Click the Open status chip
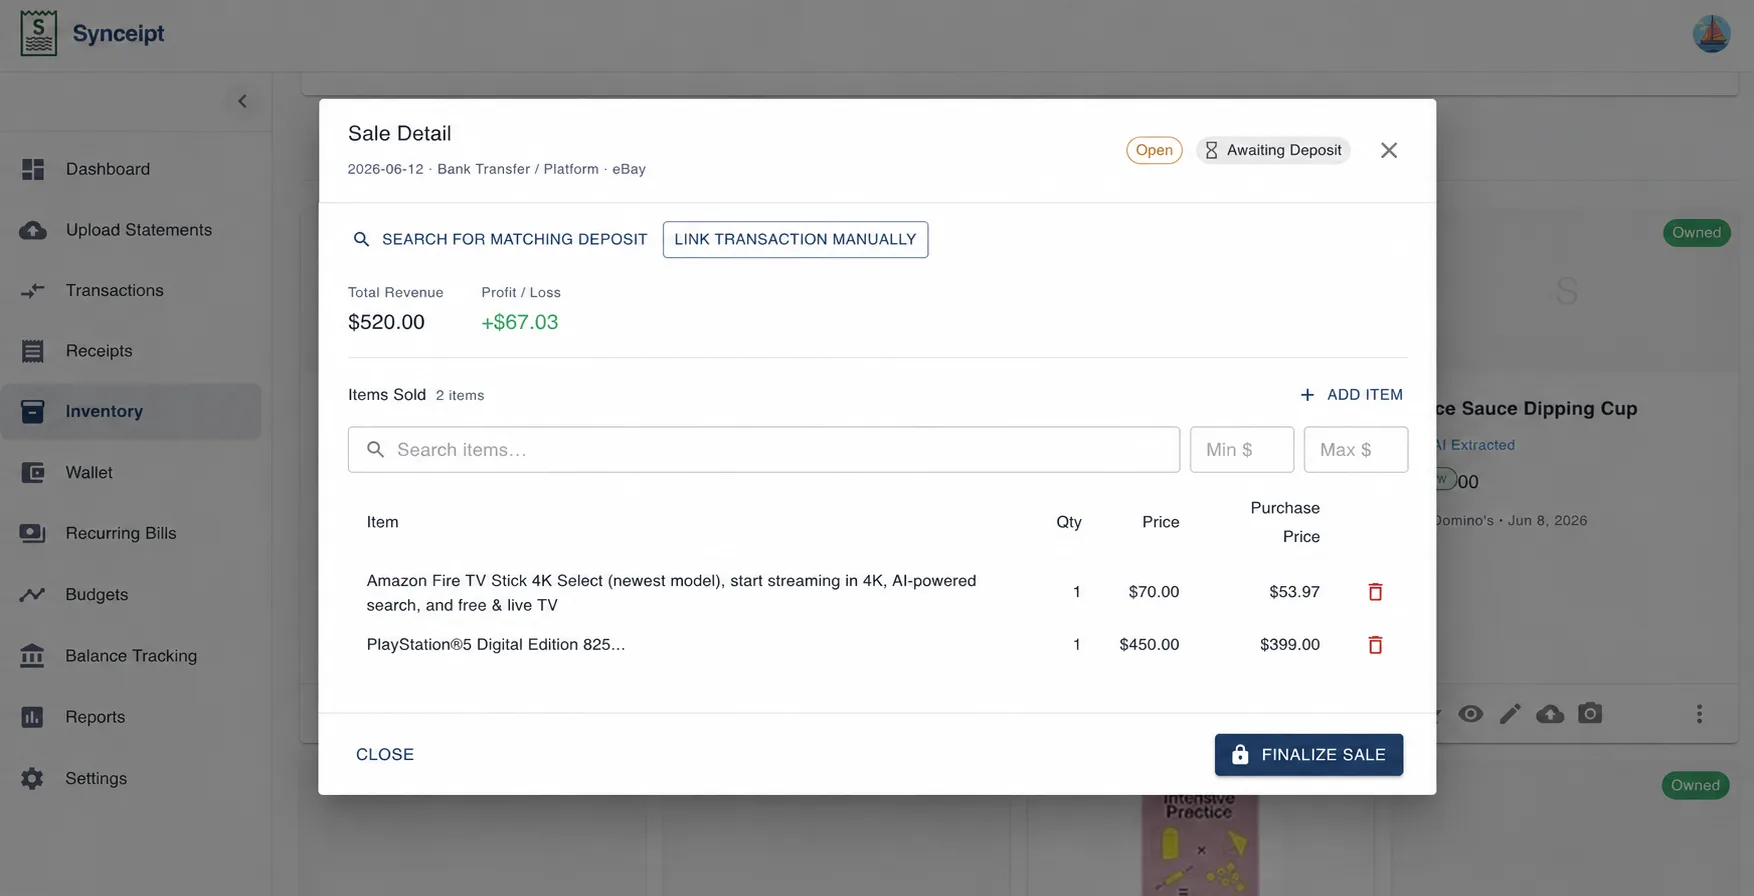The image size is (1754, 896). [1154, 150]
